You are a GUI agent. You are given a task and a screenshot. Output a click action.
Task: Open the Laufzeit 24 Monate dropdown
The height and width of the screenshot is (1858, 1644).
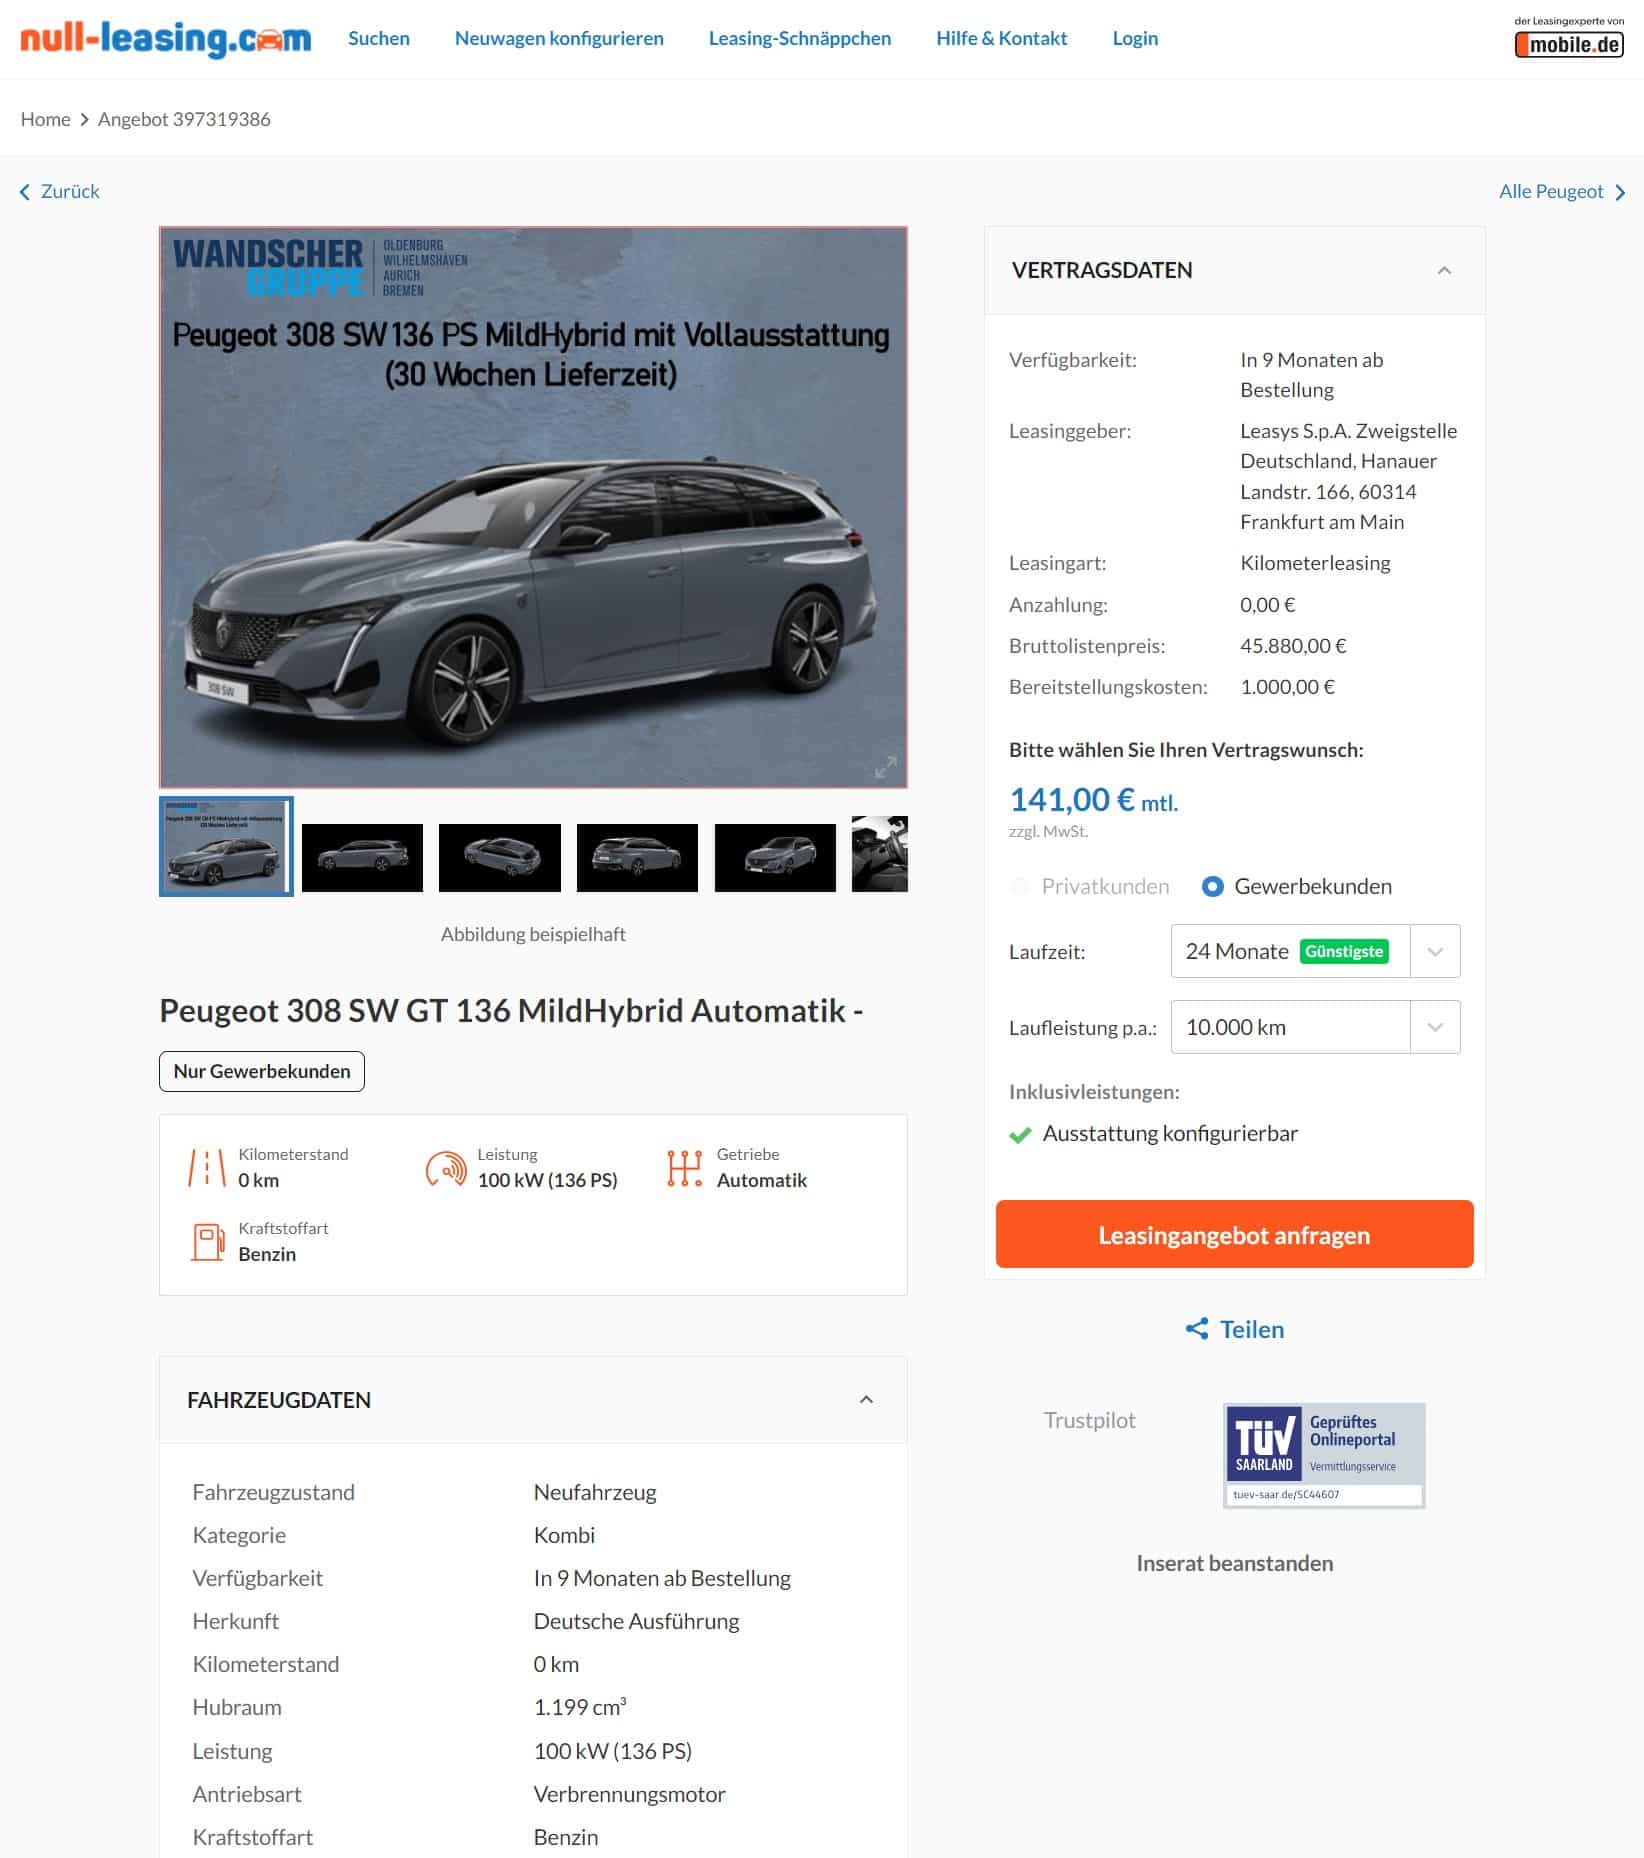coord(1315,951)
